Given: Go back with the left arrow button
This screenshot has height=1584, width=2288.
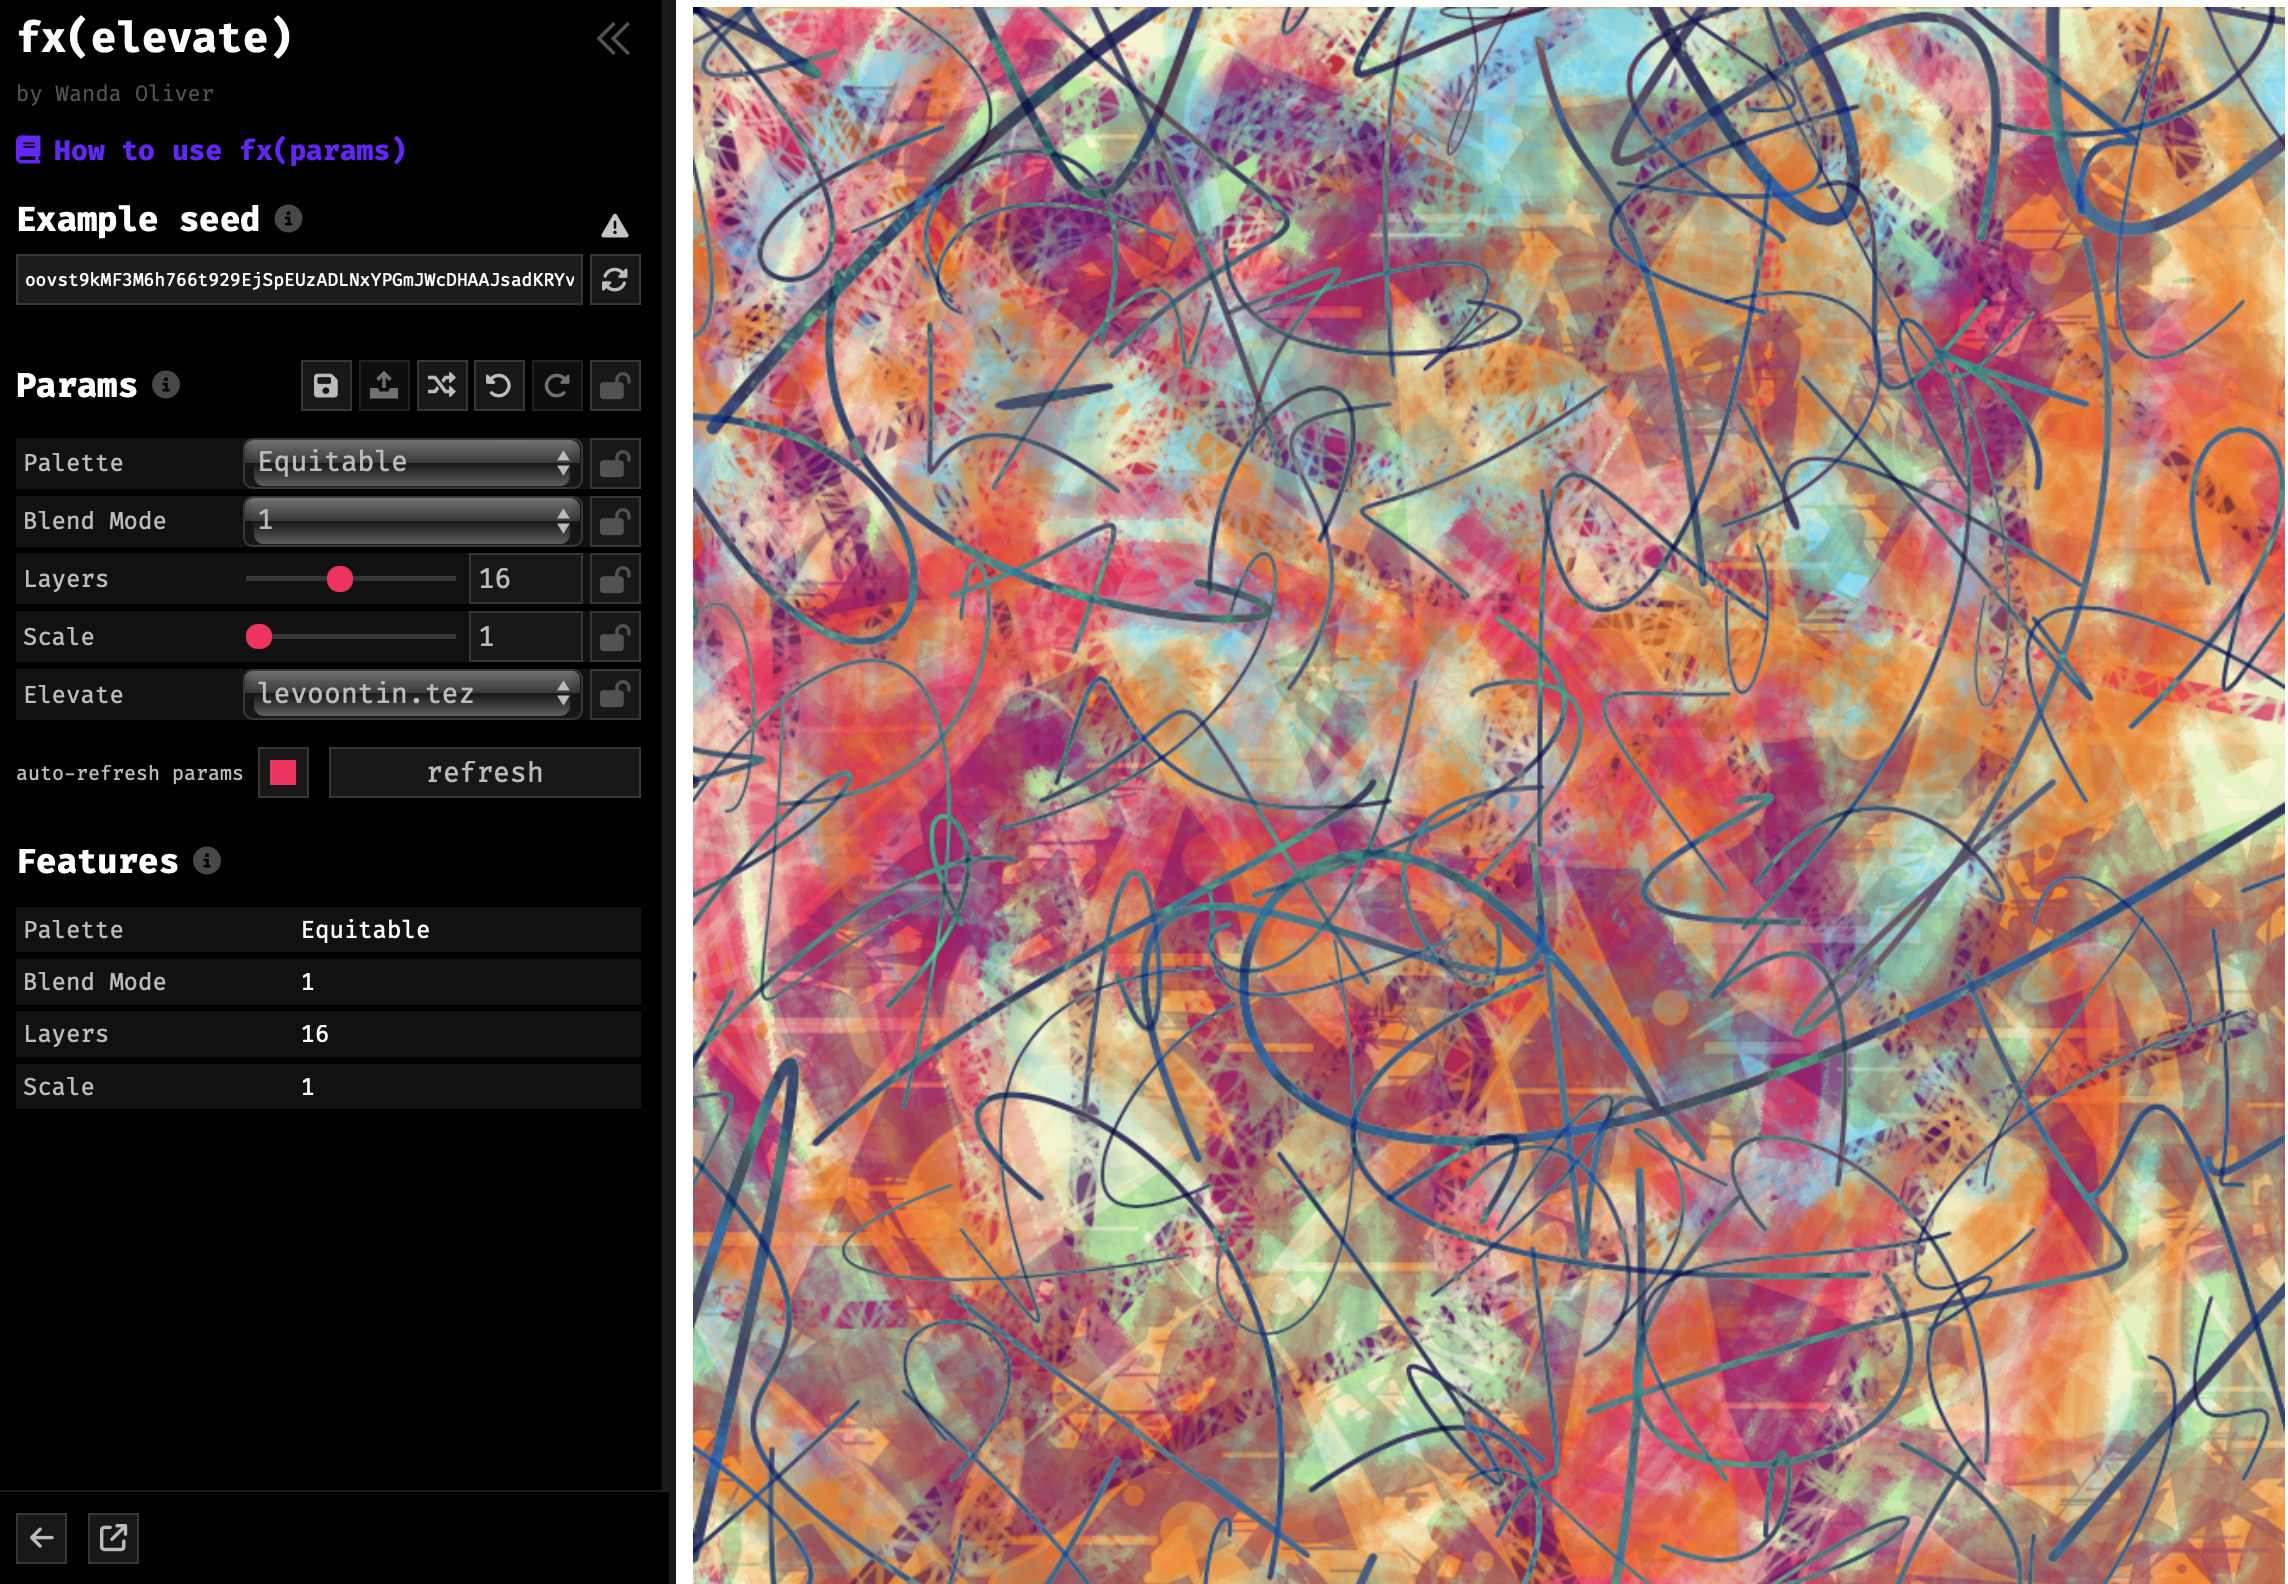Looking at the screenshot, I should click(41, 1537).
